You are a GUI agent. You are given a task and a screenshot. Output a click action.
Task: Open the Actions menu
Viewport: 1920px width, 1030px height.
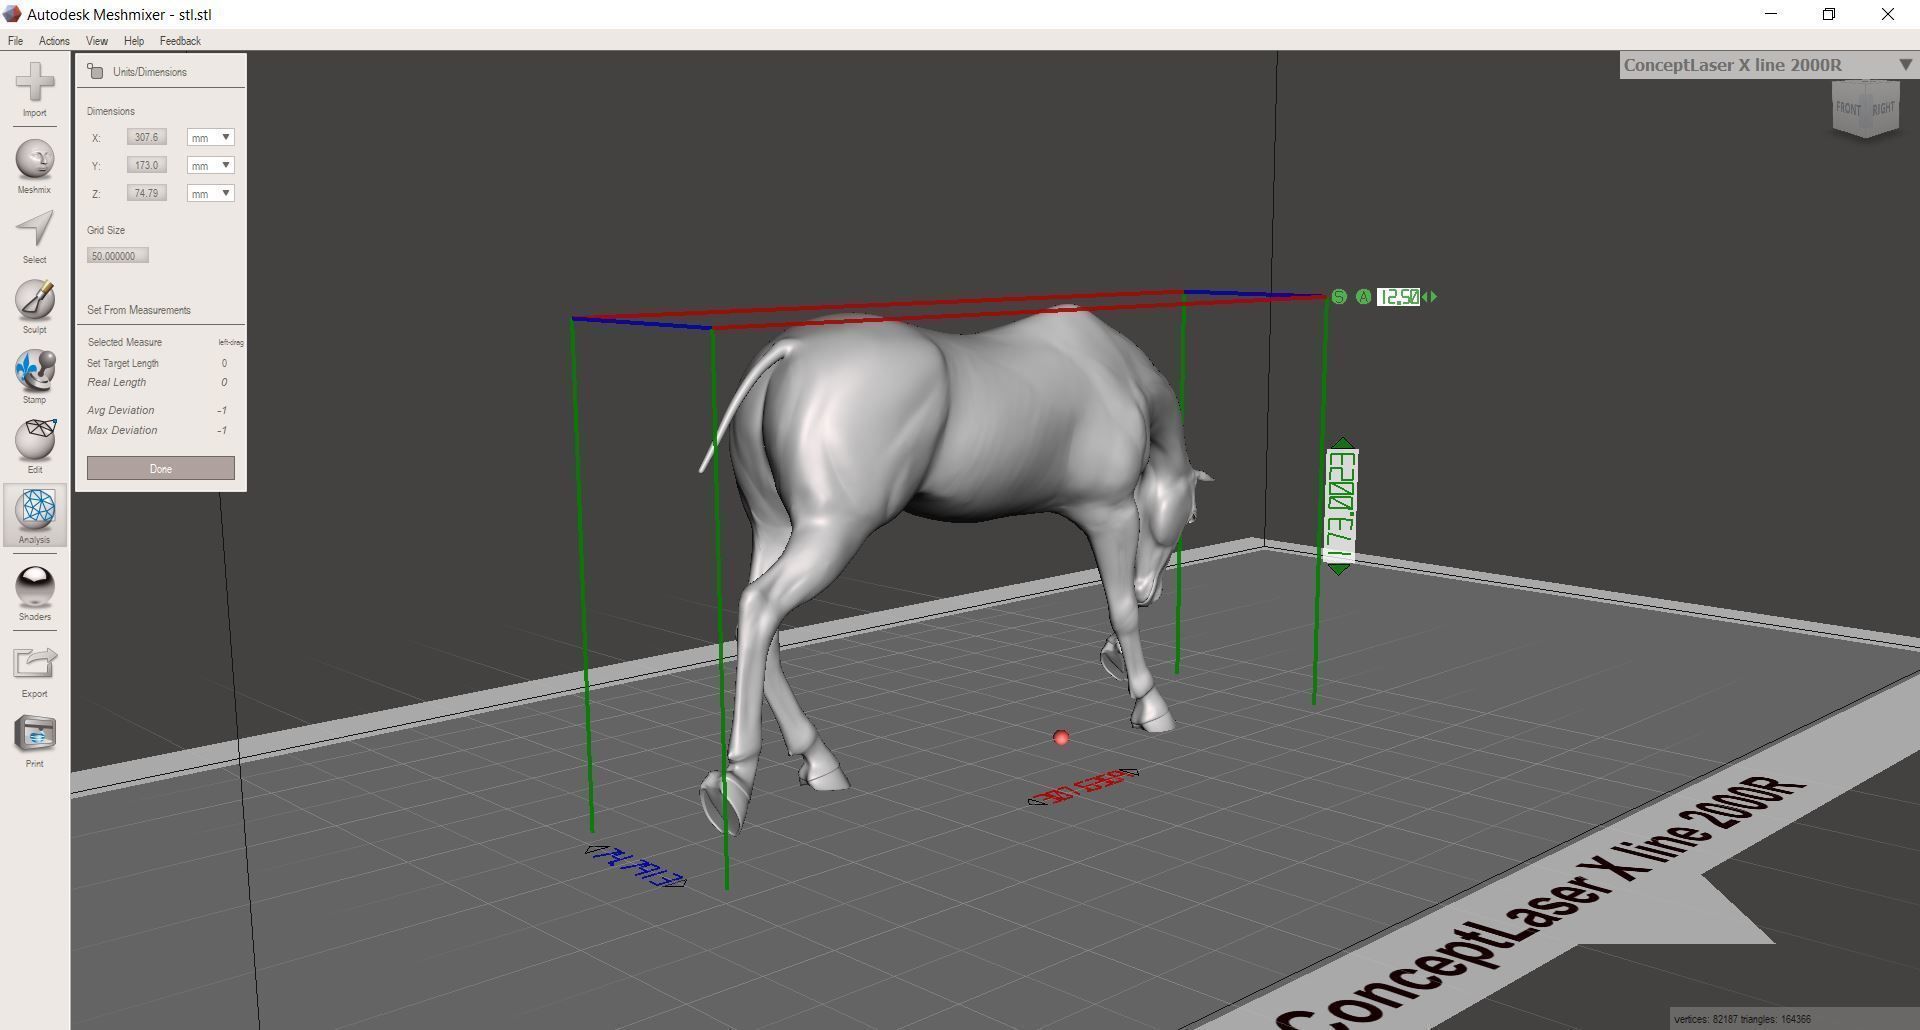[54, 41]
